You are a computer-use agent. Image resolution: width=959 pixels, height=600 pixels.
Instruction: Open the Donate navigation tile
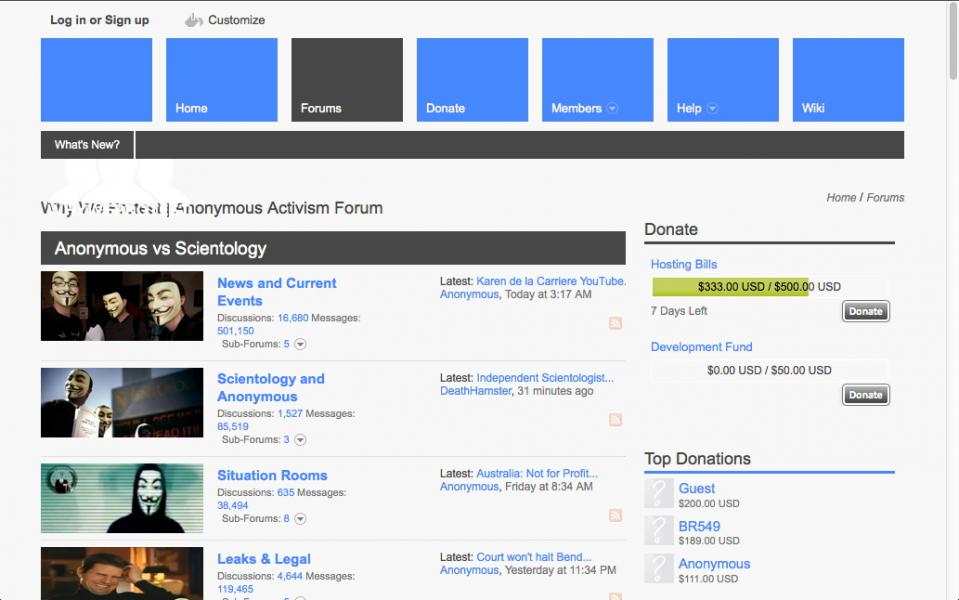472,80
